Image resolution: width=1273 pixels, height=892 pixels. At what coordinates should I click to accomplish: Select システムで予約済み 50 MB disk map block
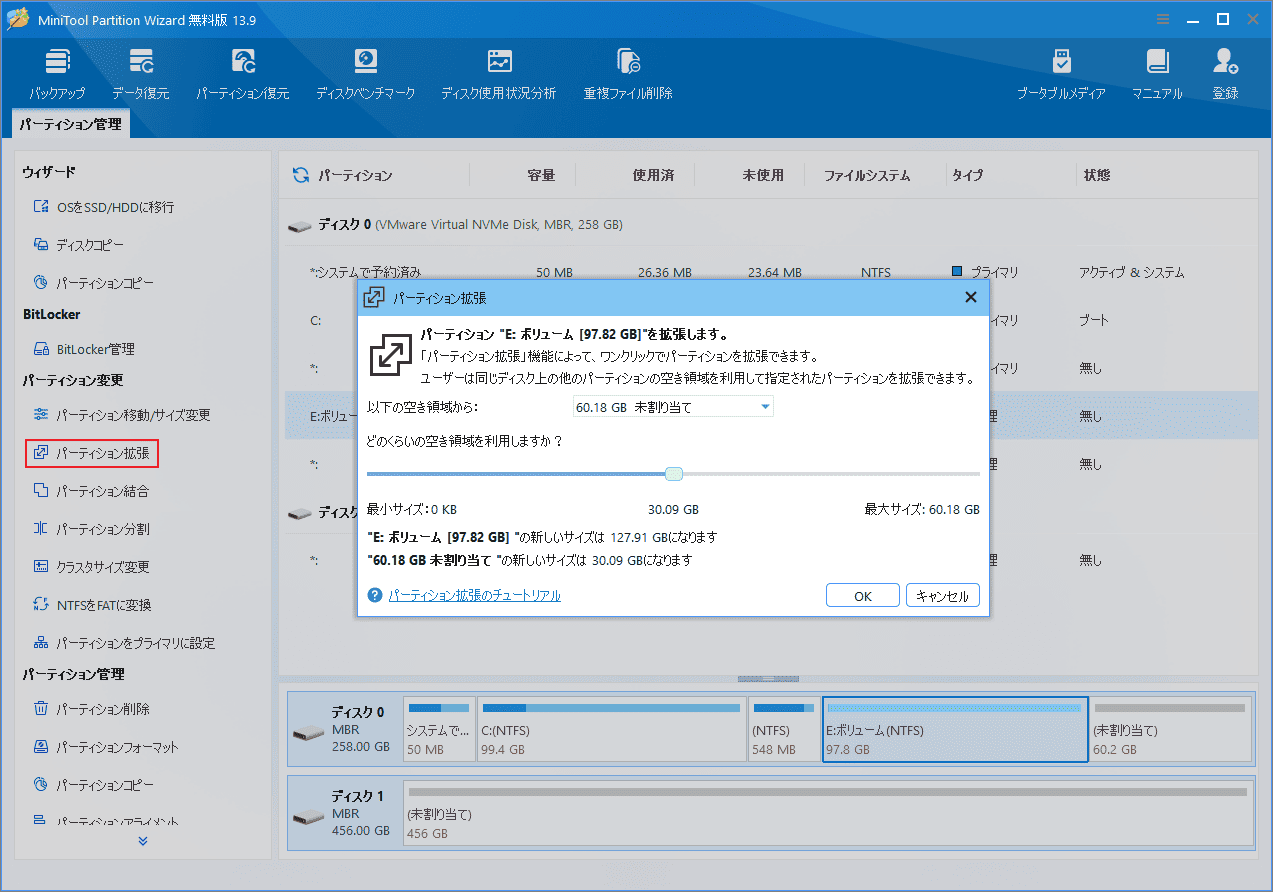click(438, 729)
